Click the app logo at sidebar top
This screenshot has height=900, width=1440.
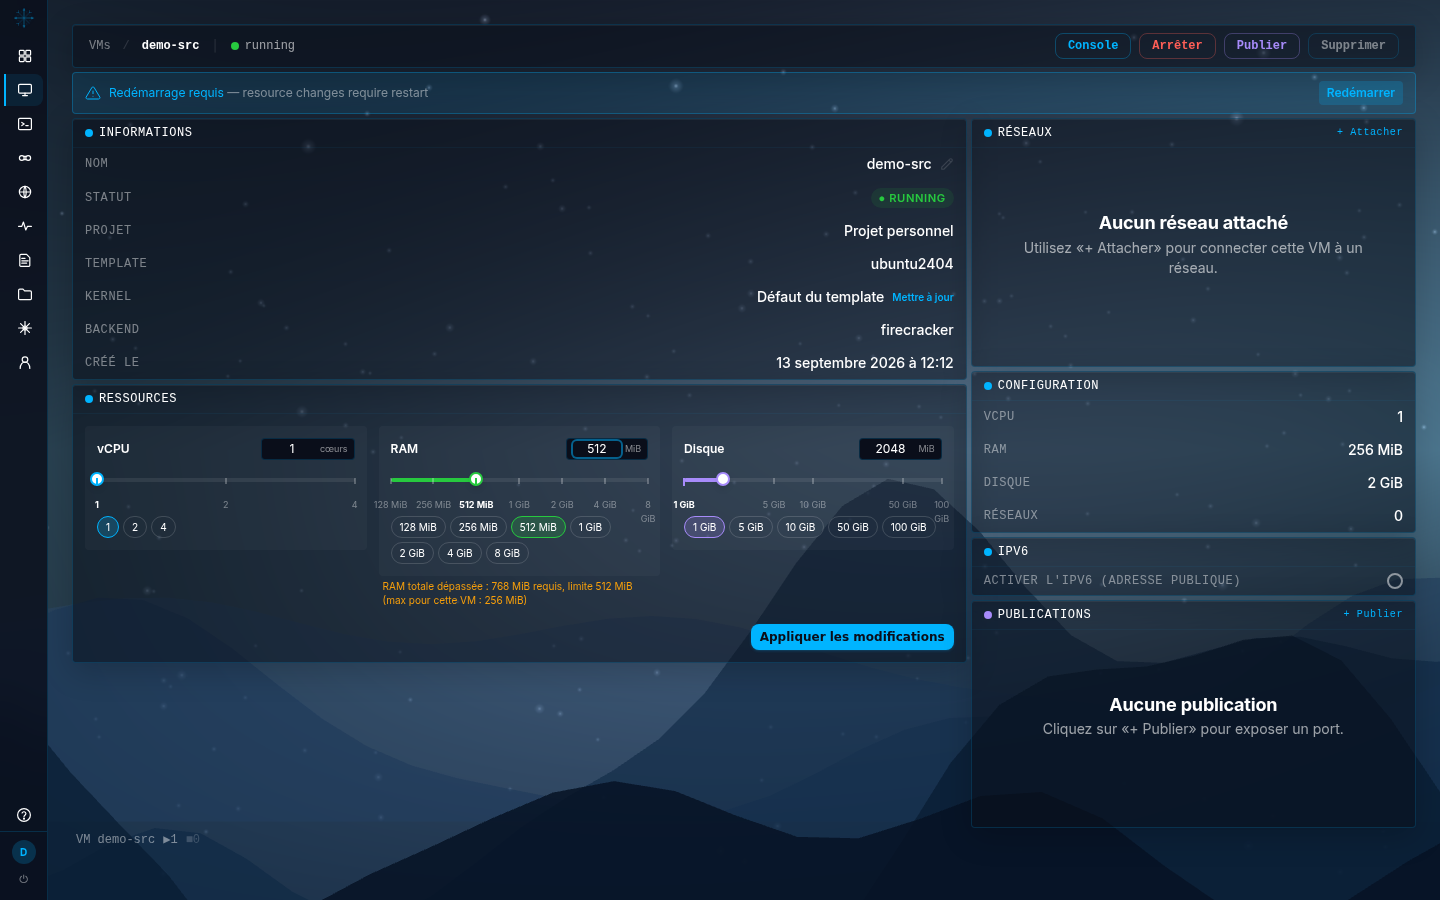(24, 17)
